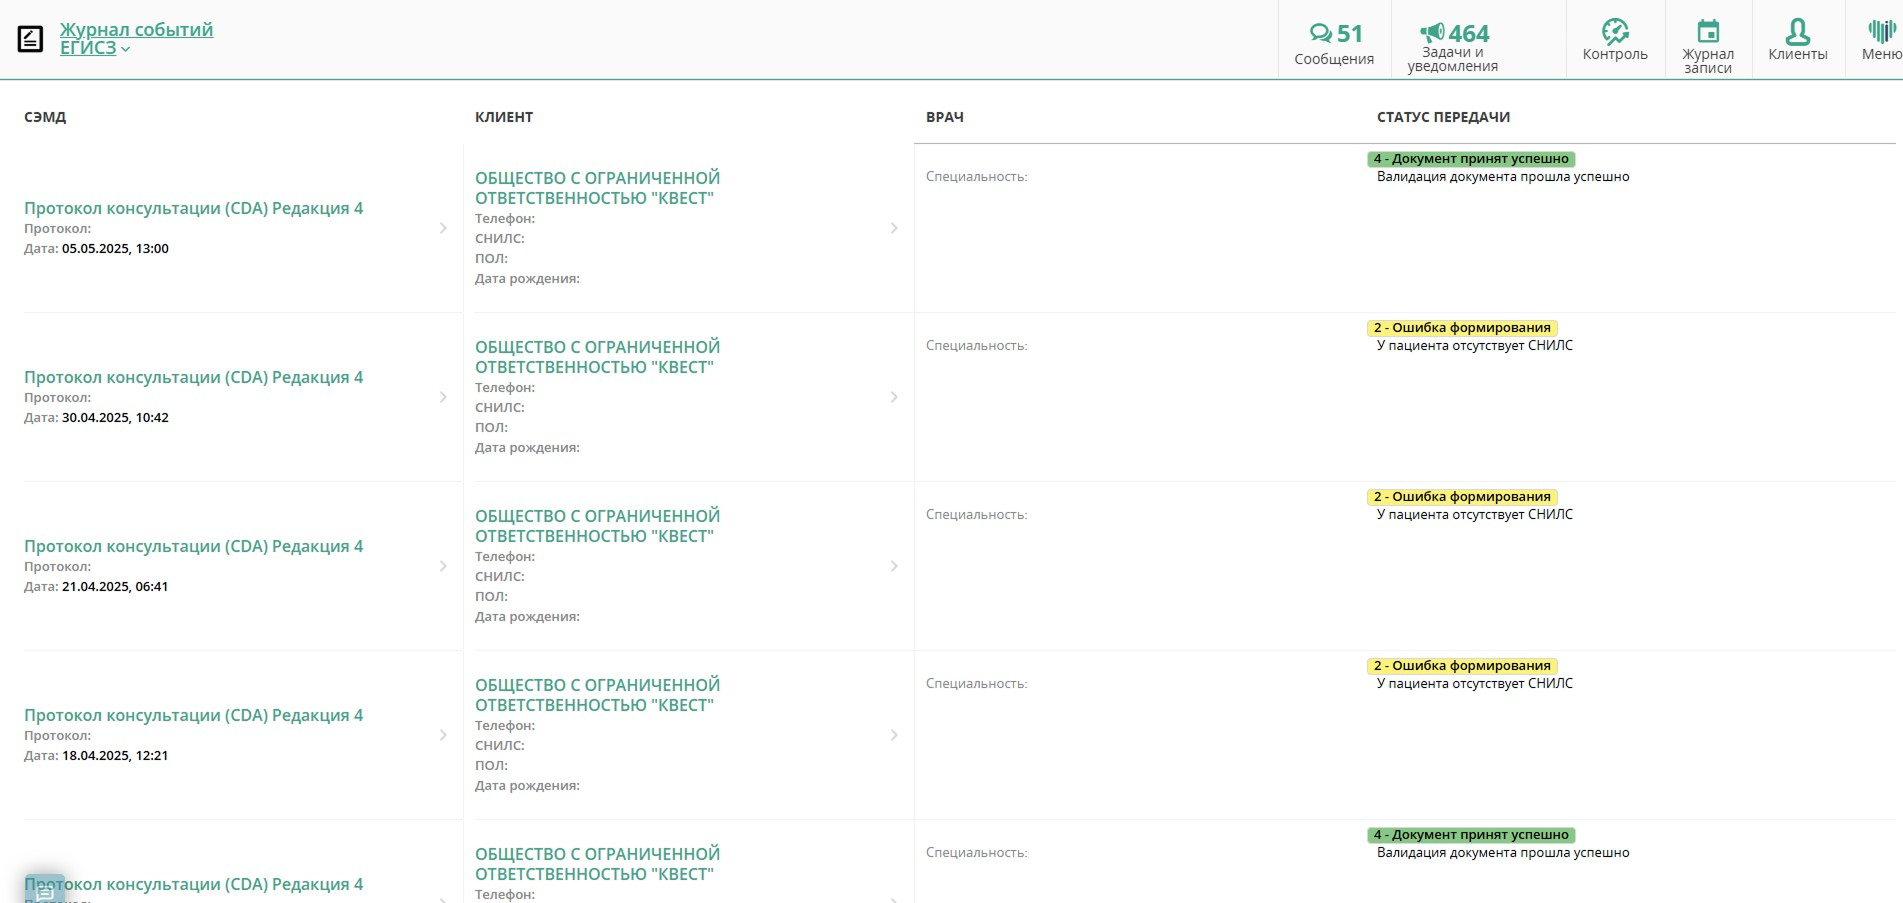Click the ВРАЧ column header
This screenshot has width=1903, height=903.
[945, 117]
